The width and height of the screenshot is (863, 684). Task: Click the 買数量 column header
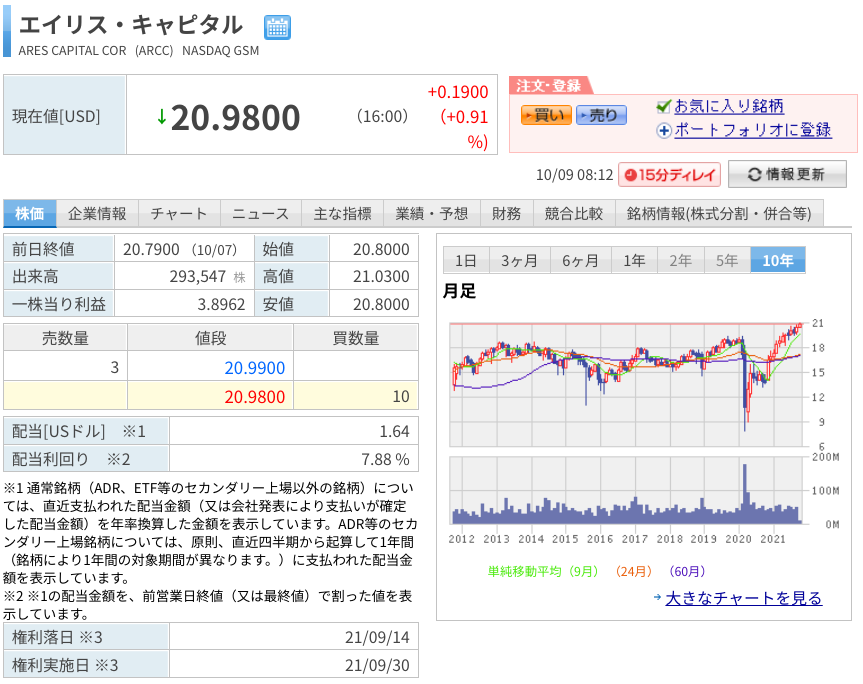click(356, 338)
